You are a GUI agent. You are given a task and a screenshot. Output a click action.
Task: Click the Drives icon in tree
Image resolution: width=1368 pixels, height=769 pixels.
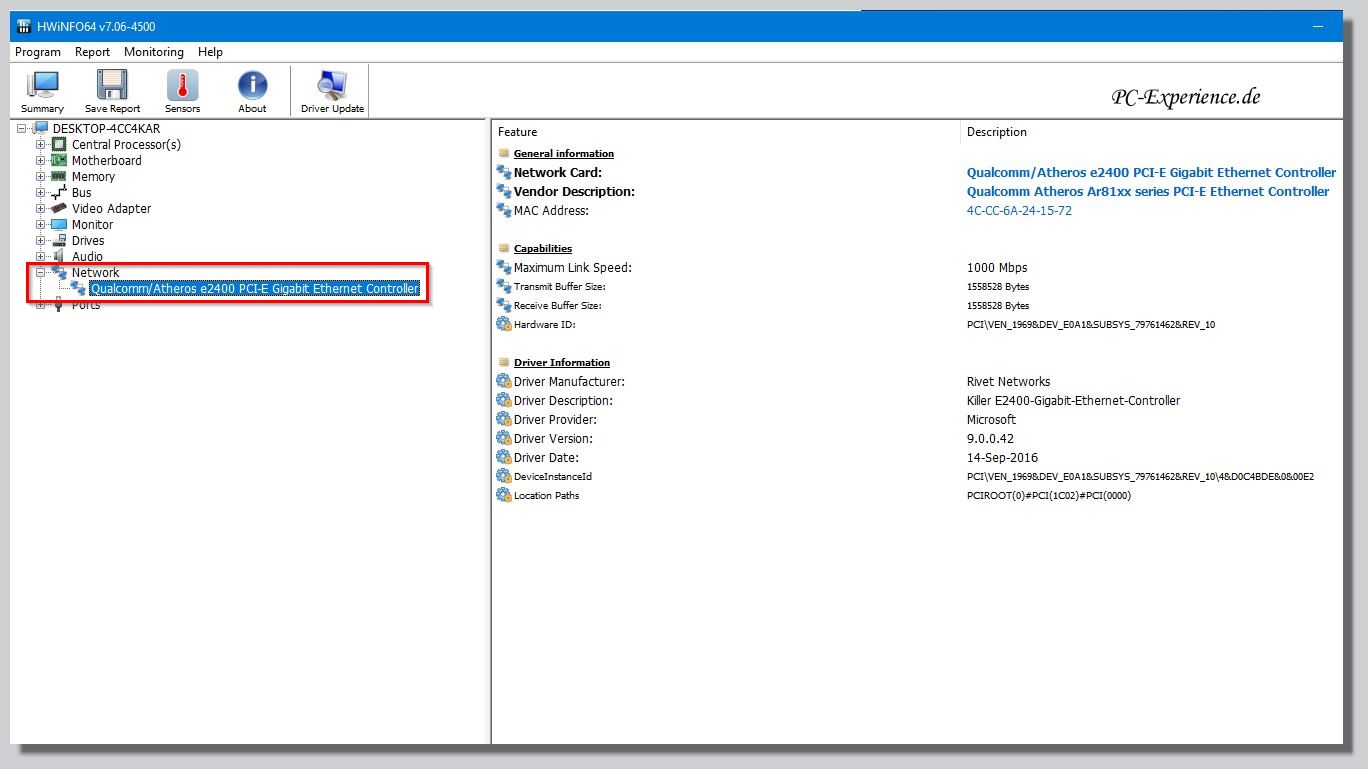[59, 241]
